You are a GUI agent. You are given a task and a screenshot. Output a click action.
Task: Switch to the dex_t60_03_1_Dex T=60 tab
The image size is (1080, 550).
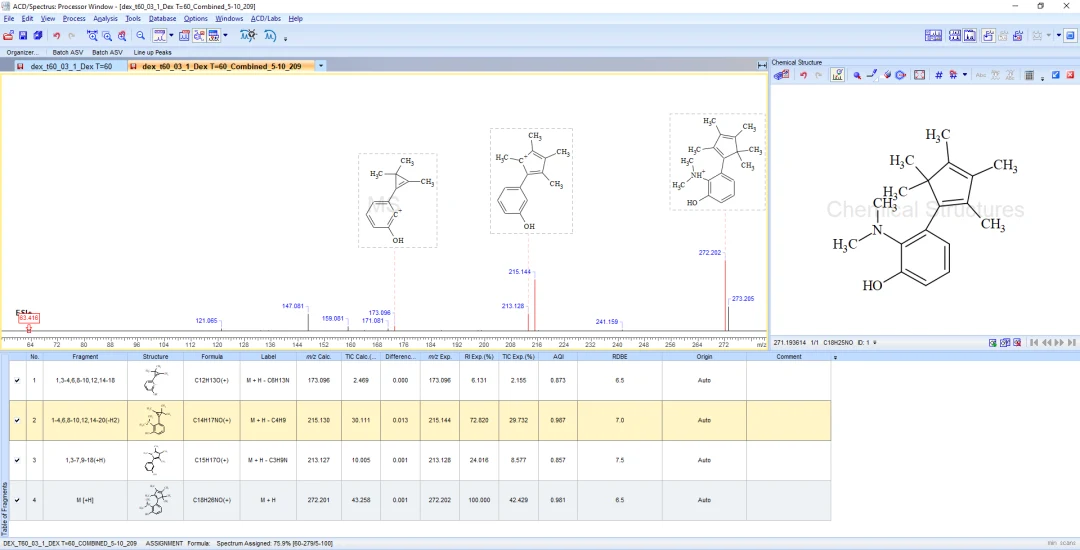[71, 66]
